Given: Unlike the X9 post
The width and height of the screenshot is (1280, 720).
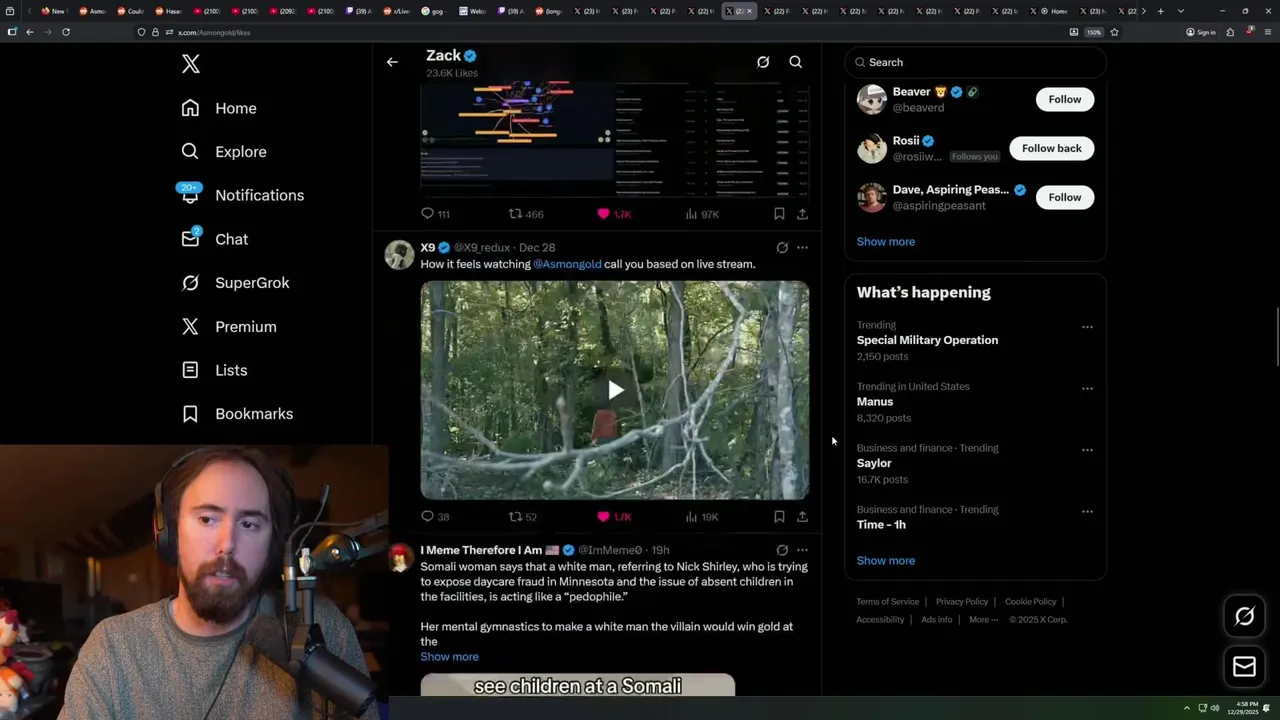Looking at the screenshot, I should (613, 517).
